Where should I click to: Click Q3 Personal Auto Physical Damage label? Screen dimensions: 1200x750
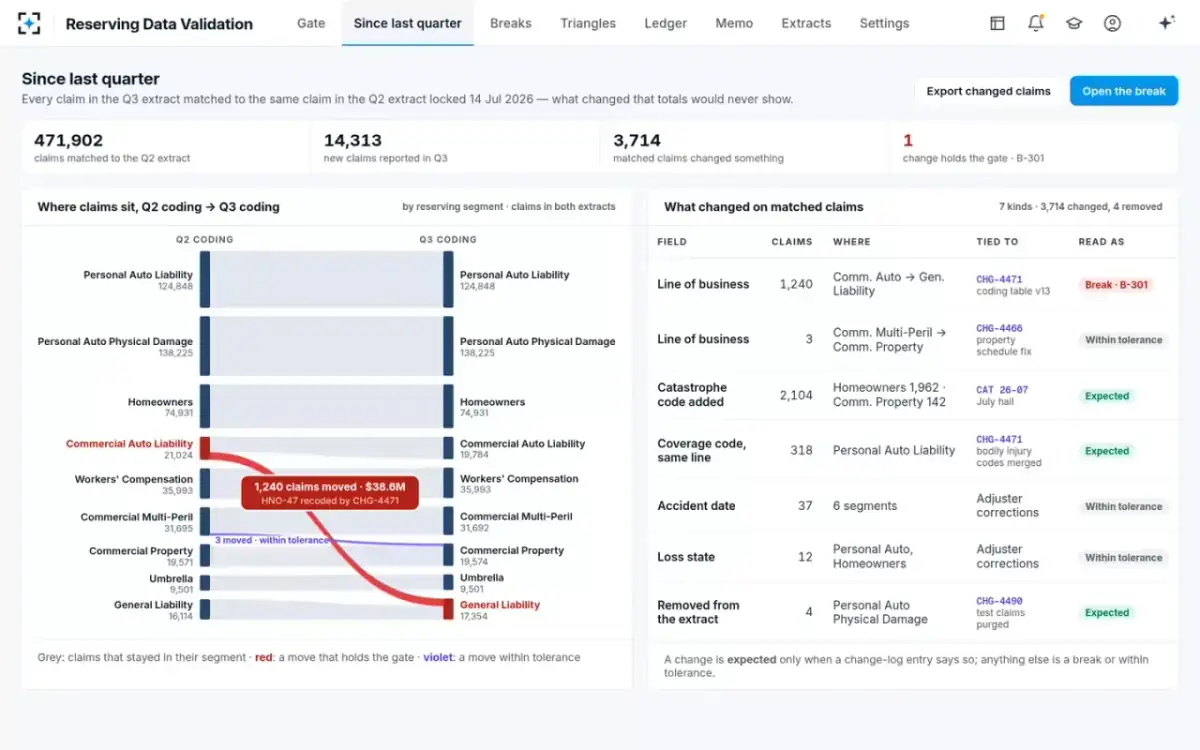(x=537, y=346)
